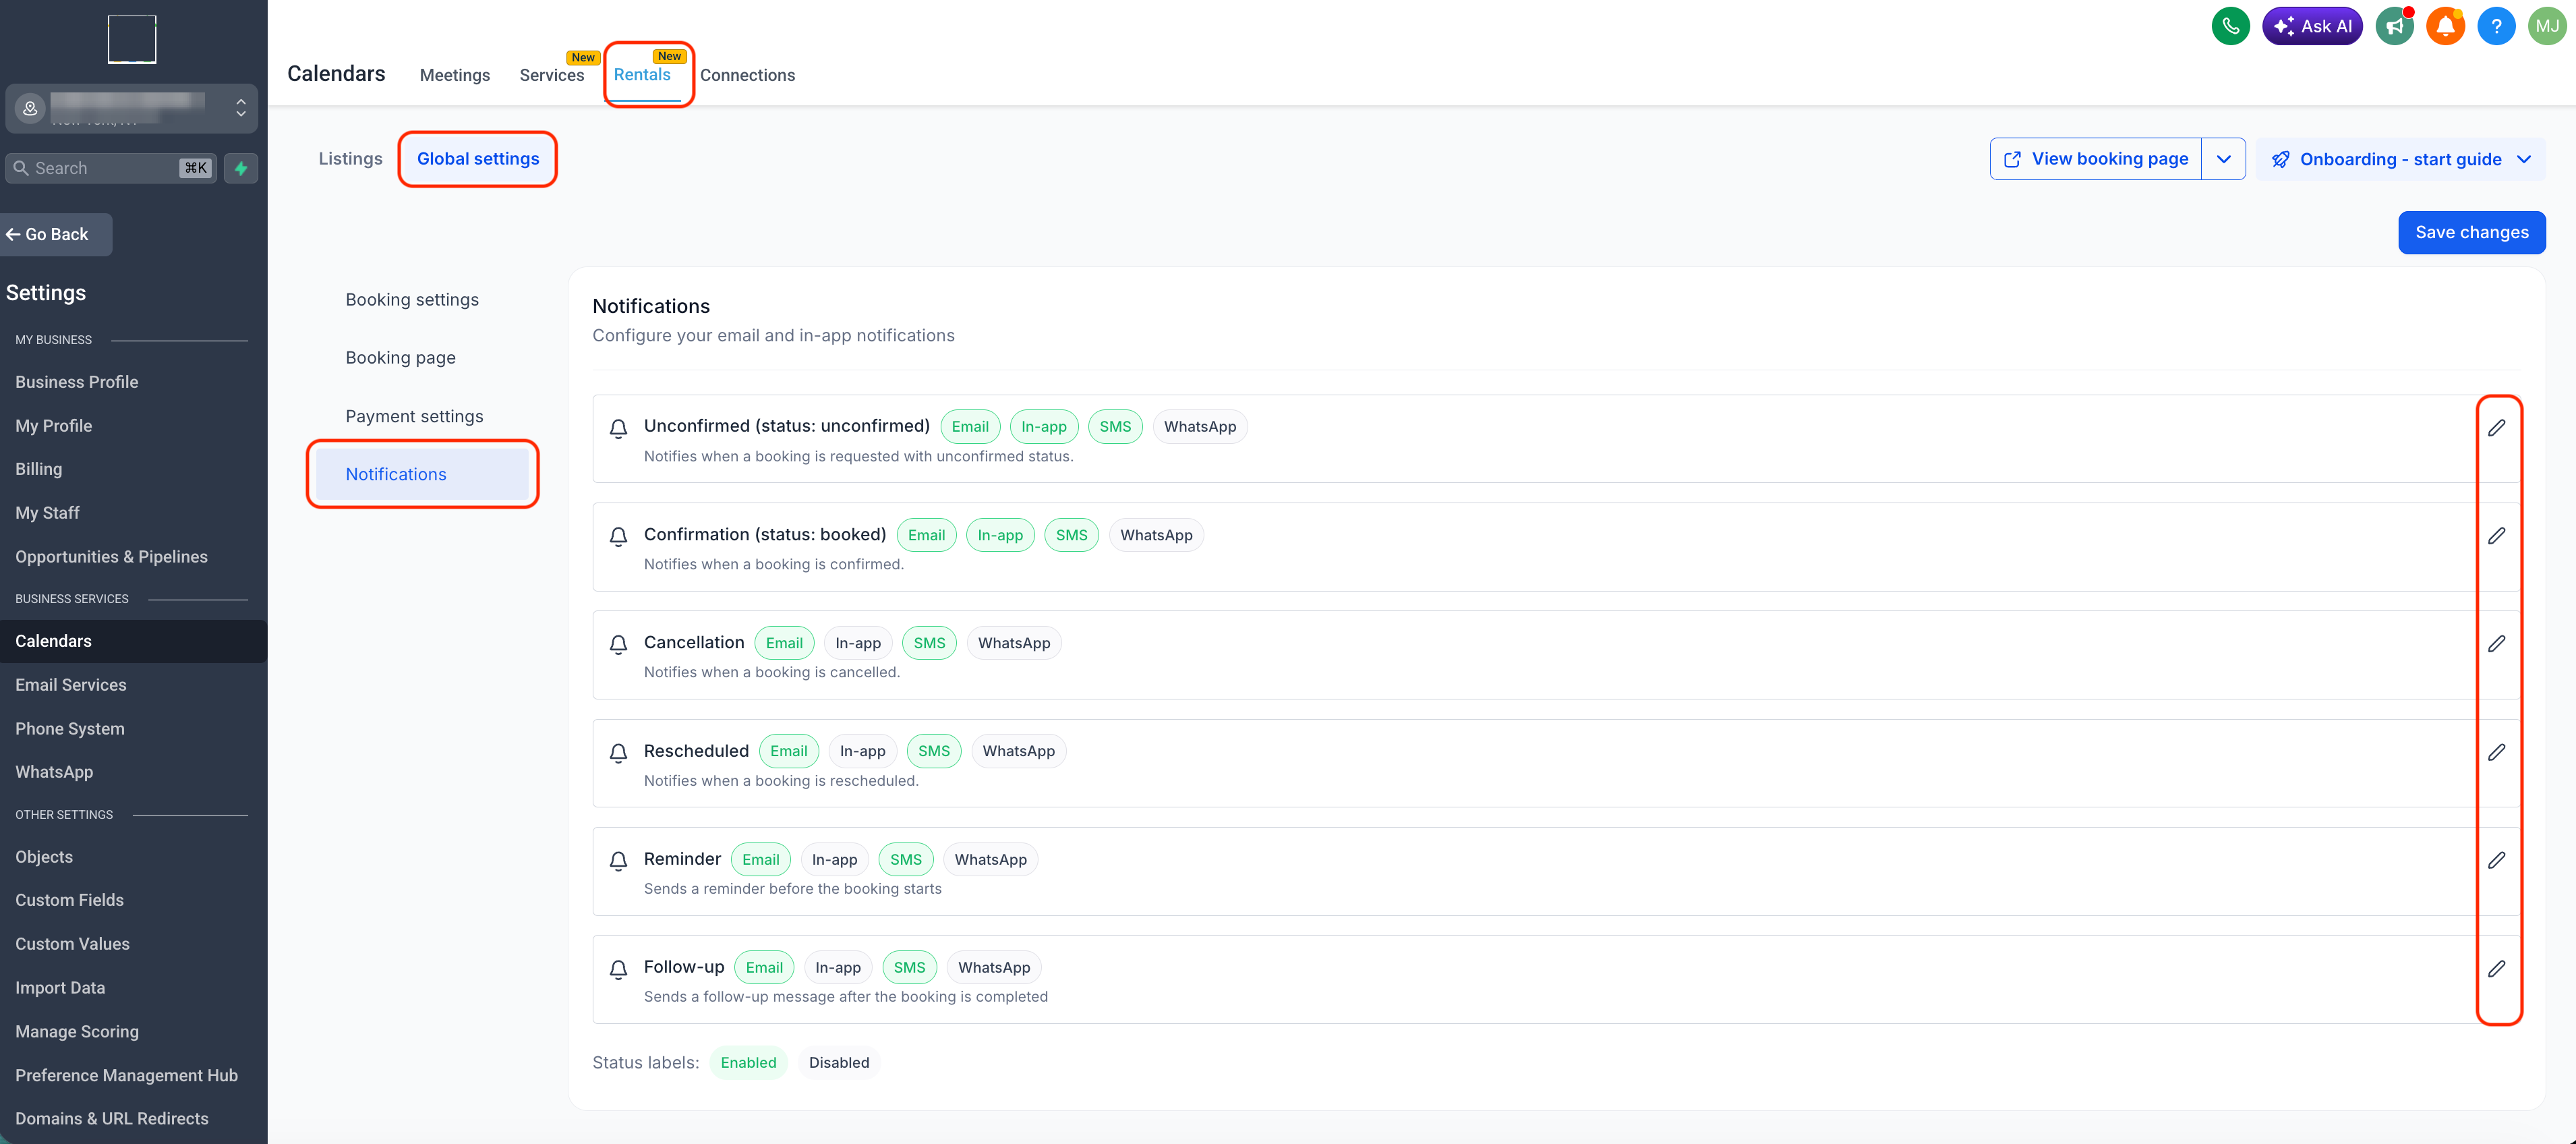The height and width of the screenshot is (1144, 2576).
Task: Open Phone System settings
Action: click(69, 729)
